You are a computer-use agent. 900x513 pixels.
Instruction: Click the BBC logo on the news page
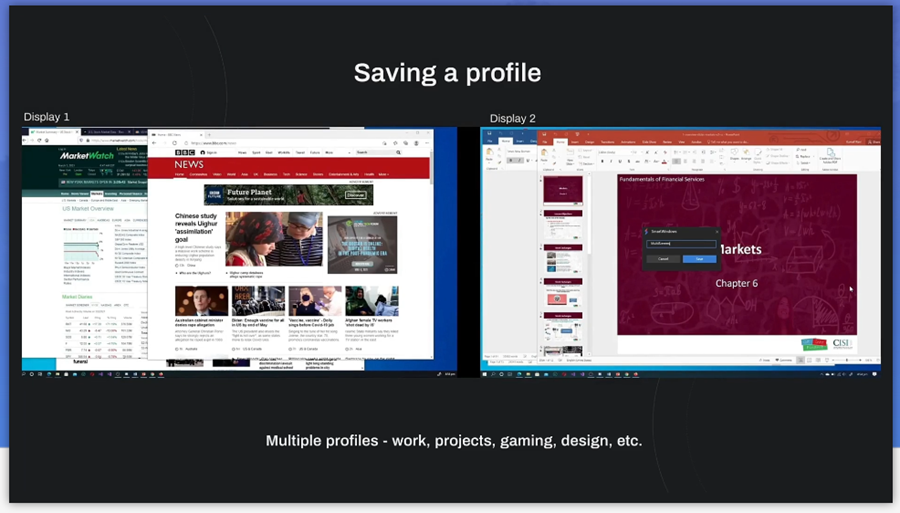[x=185, y=153]
